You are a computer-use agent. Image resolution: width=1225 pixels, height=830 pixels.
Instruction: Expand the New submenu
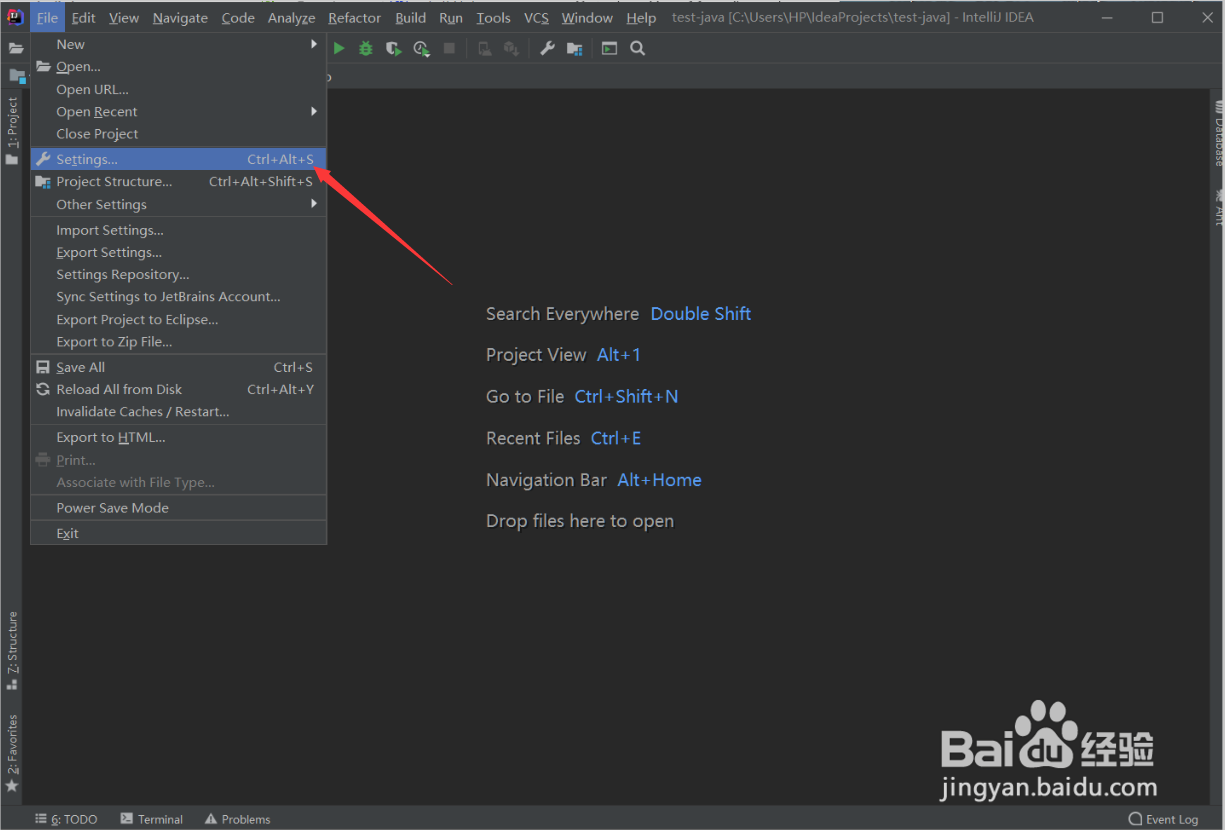tap(178, 44)
